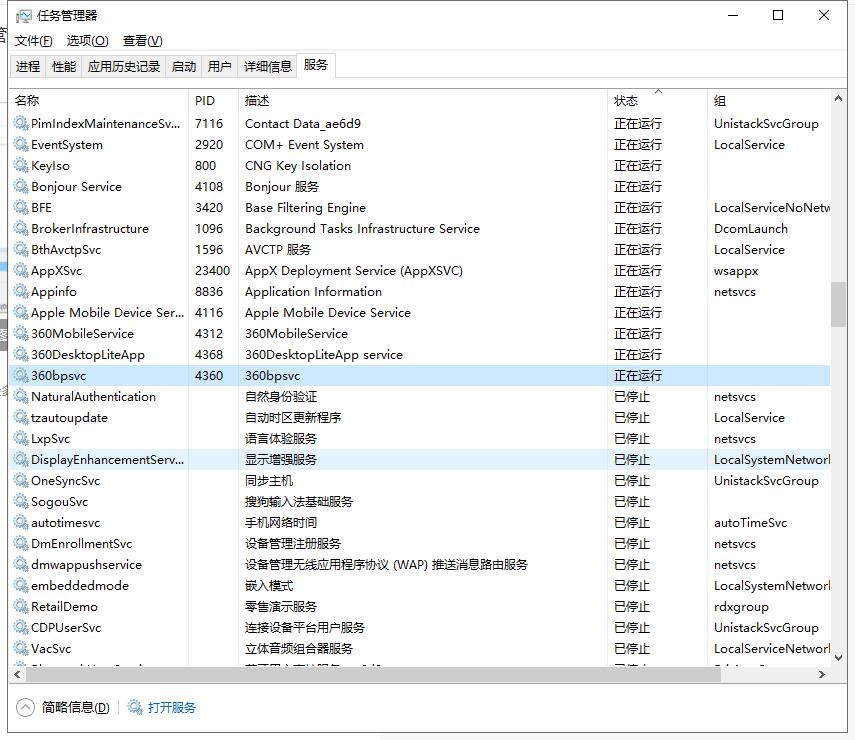Screen dimensions: 855x740
Task: Click the gear icon beside Bonjour Service
Action: 20,187
